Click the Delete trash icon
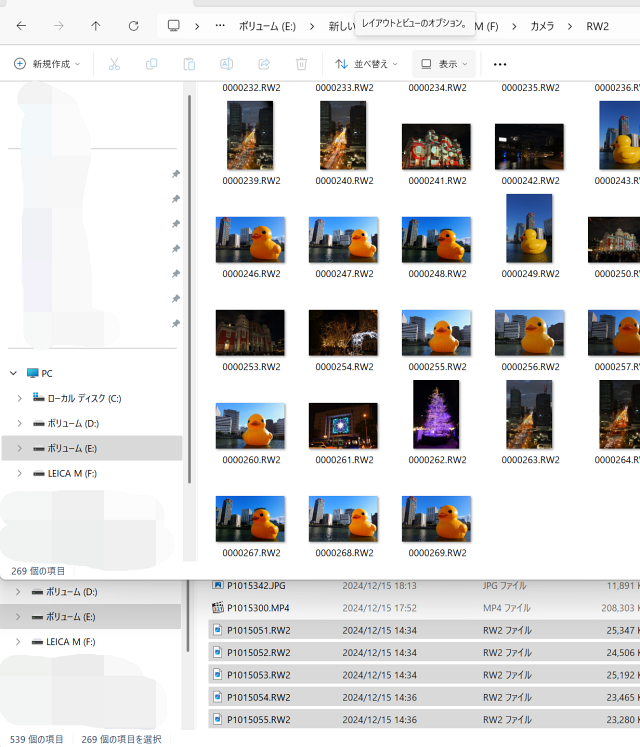This screenshot has height=747, width=640. pos(301,64)
